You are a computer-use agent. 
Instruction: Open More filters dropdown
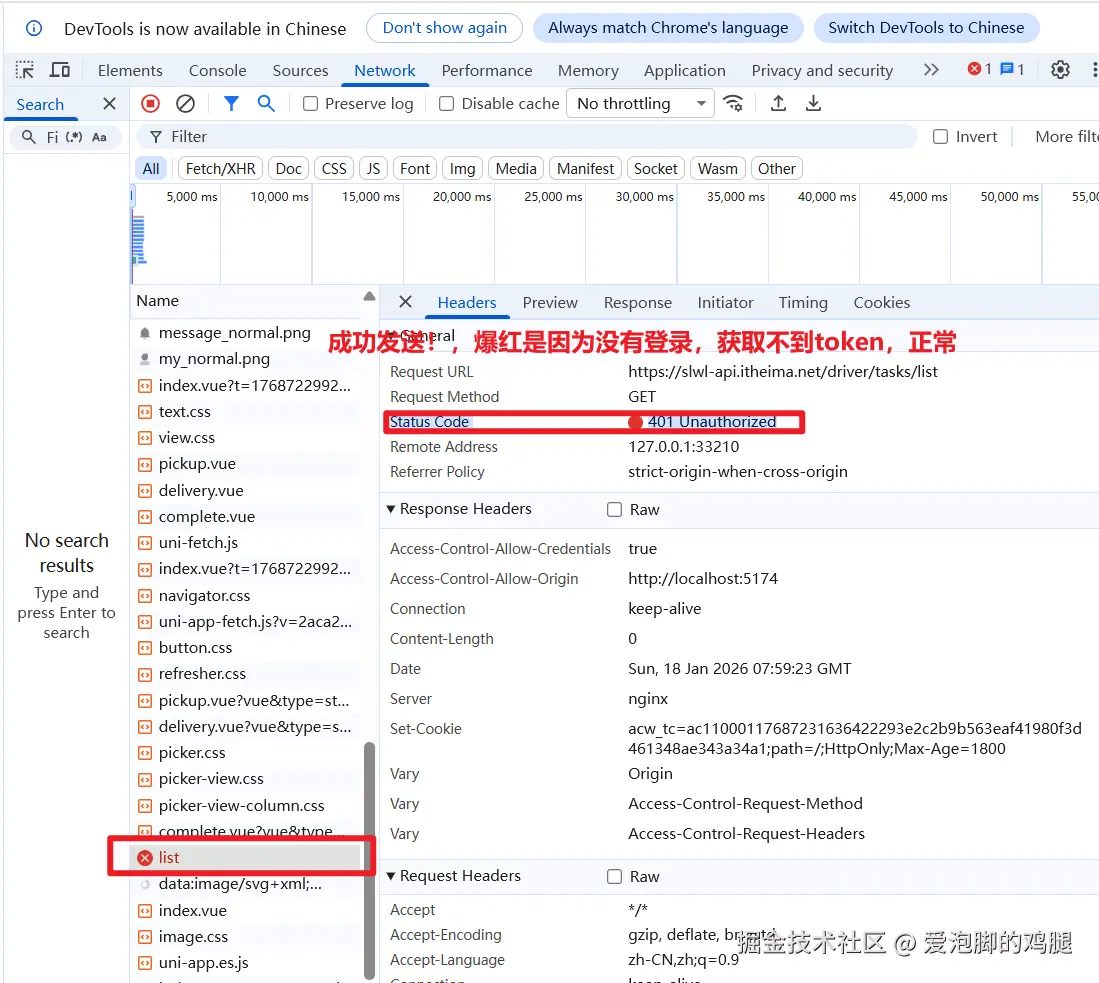(1066, 137)
